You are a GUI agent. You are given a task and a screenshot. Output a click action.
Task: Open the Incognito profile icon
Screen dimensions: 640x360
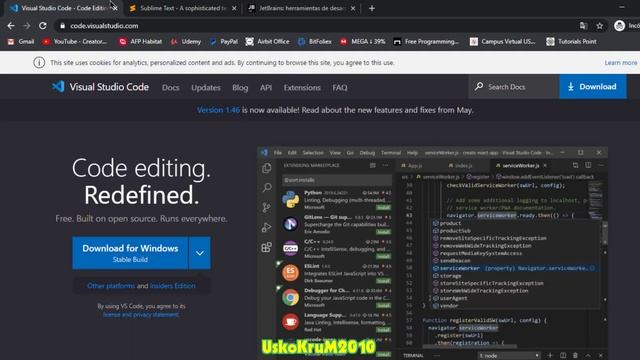619,26
